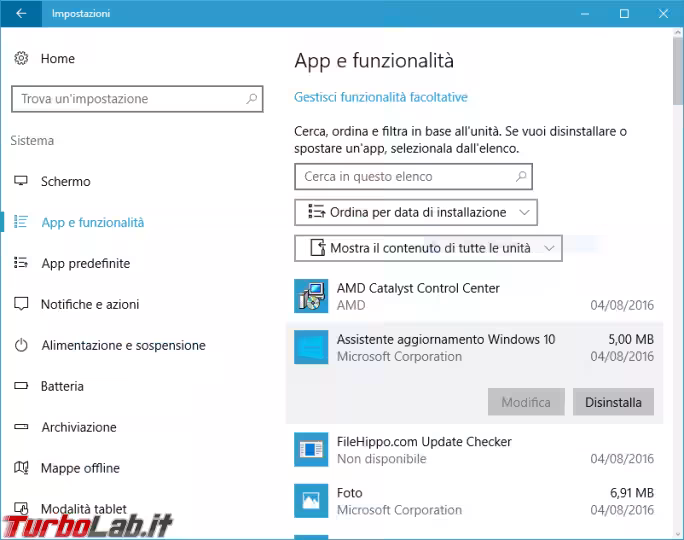The height and width of the screenshot is (540, 684).
Task: Click the back arrow in title bar
Action: (21, 14)
